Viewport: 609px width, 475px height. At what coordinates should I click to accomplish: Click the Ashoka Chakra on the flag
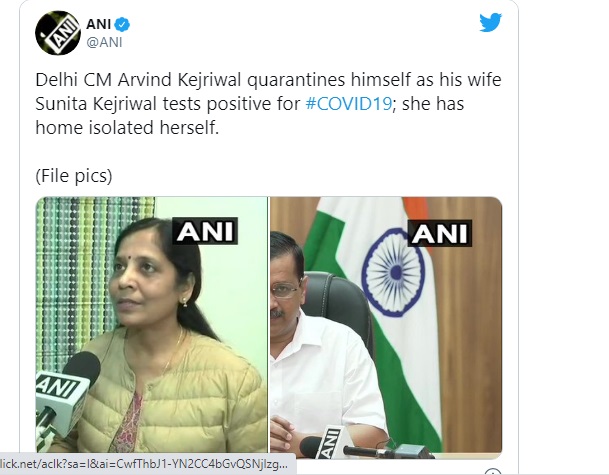[393, 272]
